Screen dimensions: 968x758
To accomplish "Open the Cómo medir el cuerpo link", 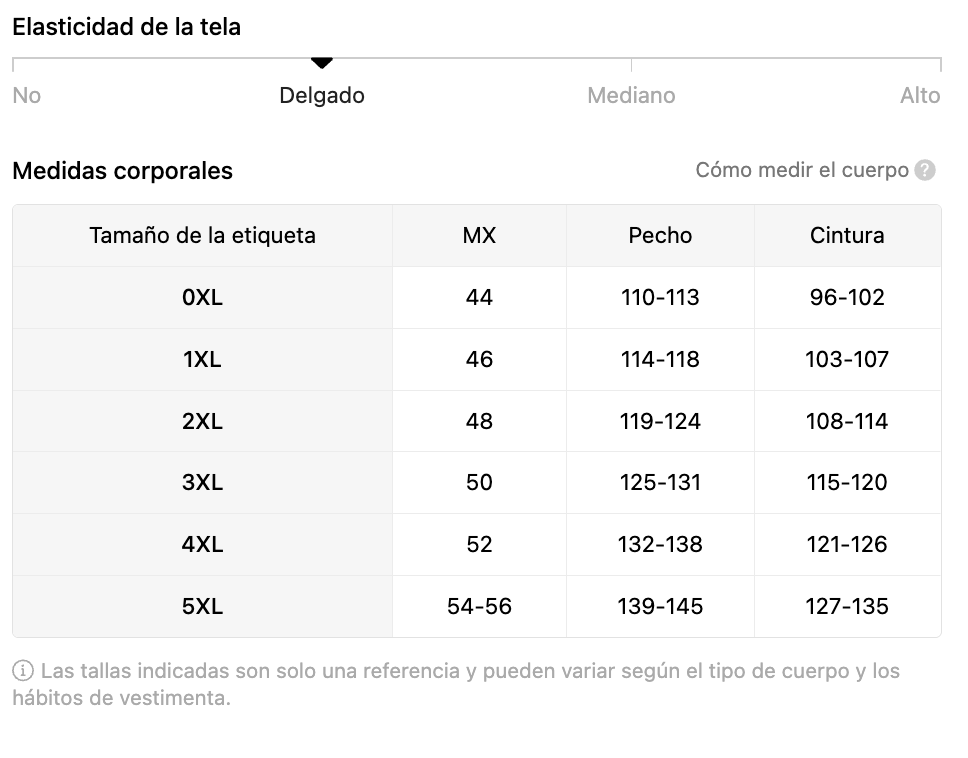I will click(x=802, y=170).
